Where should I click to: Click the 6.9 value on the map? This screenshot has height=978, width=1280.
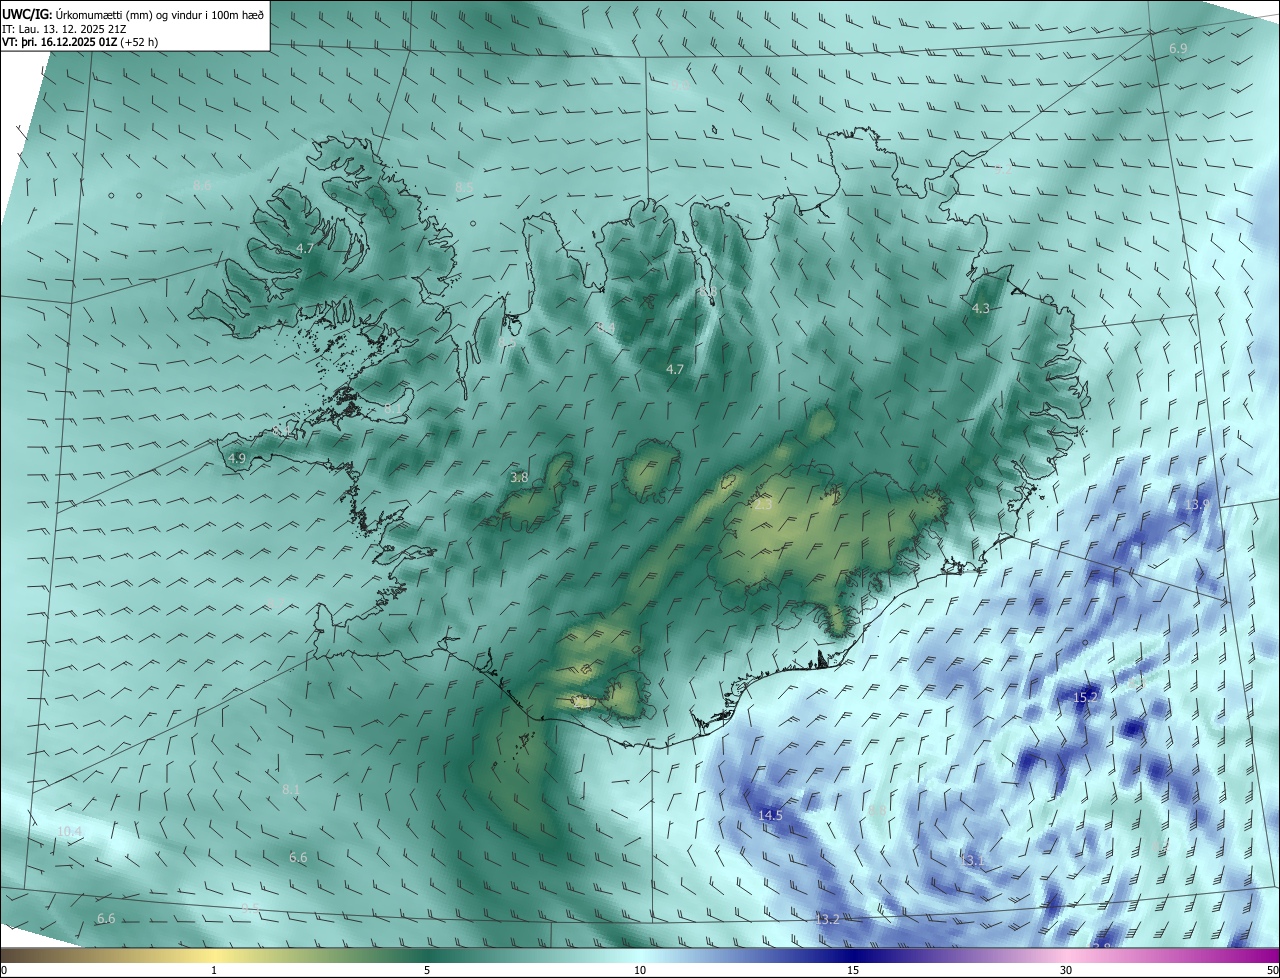(1178, 48)
